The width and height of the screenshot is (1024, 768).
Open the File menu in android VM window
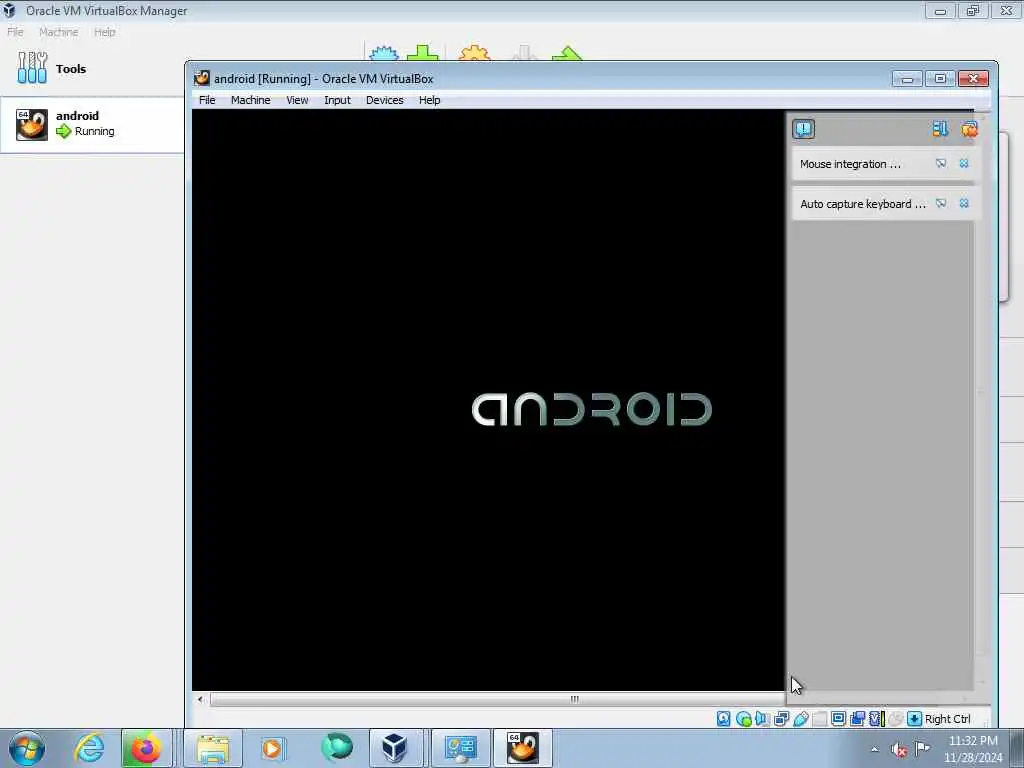tap(207, 100)
